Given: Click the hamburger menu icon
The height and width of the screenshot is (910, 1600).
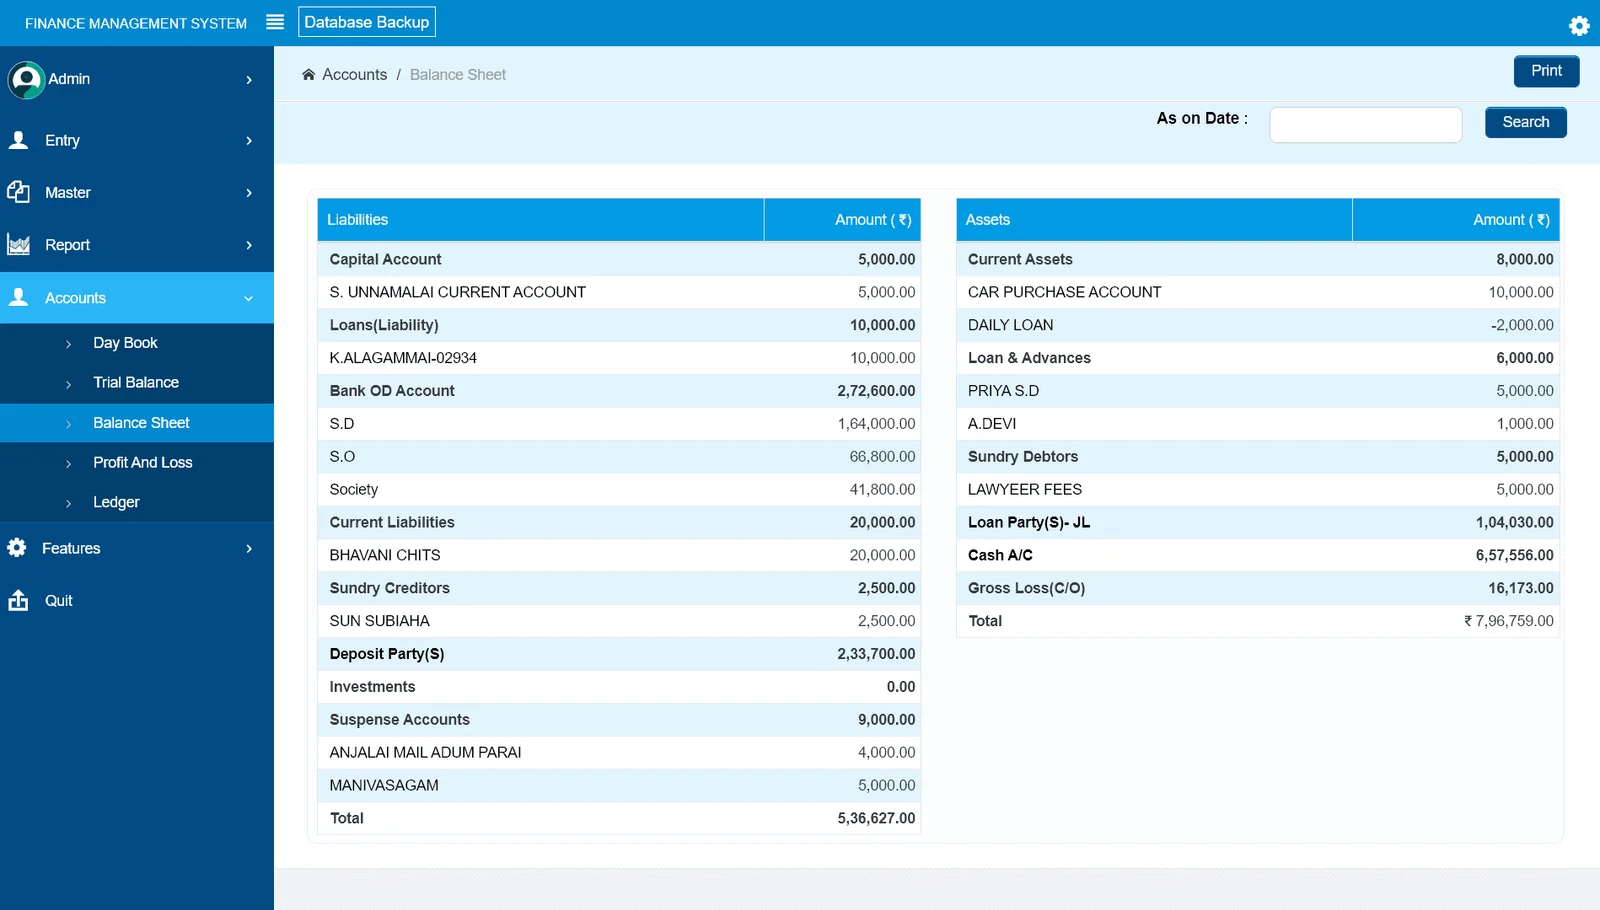Looking at the screenshot, I should tap(275, 22).
